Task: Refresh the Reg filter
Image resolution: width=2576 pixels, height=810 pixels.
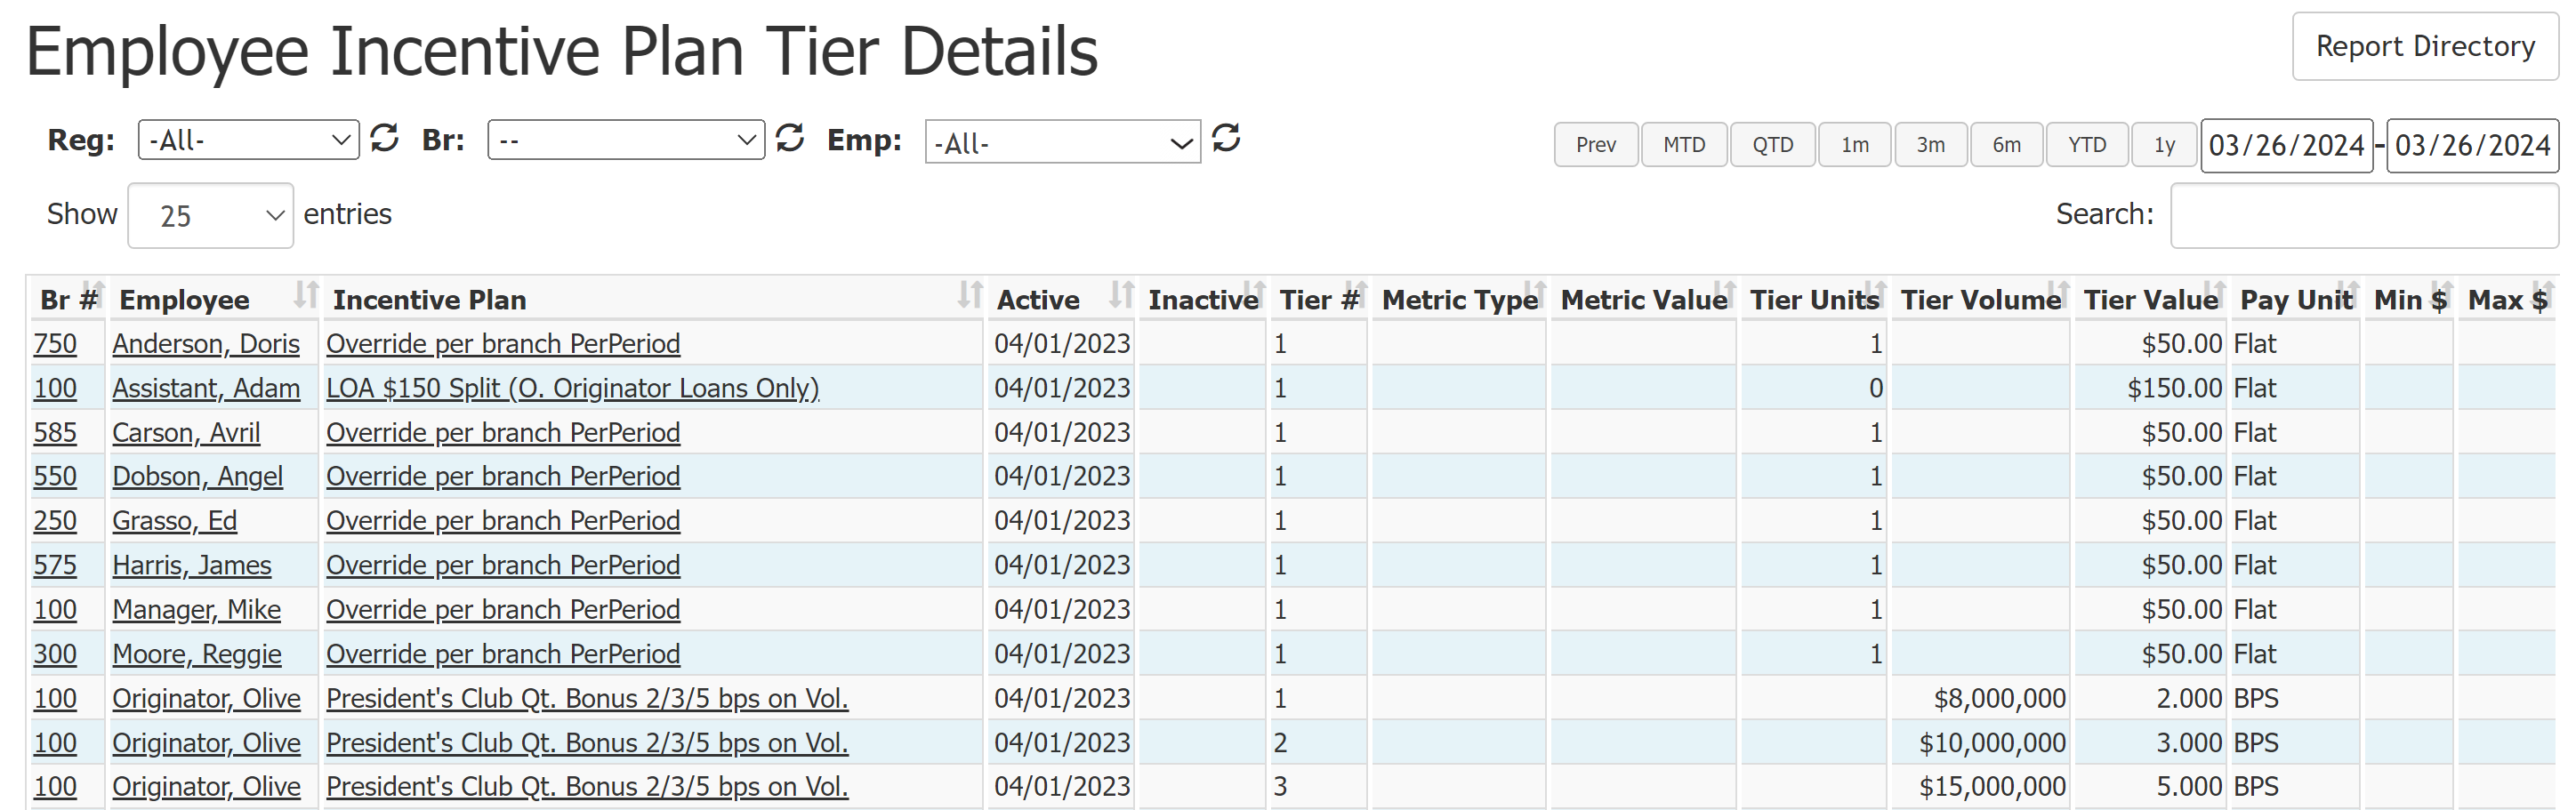Action: (384, 137)
